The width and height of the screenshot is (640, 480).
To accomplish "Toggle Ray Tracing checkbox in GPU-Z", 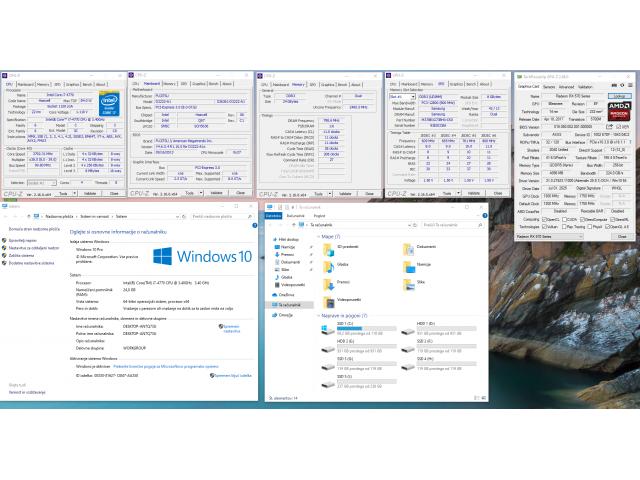I will (564, 227).
